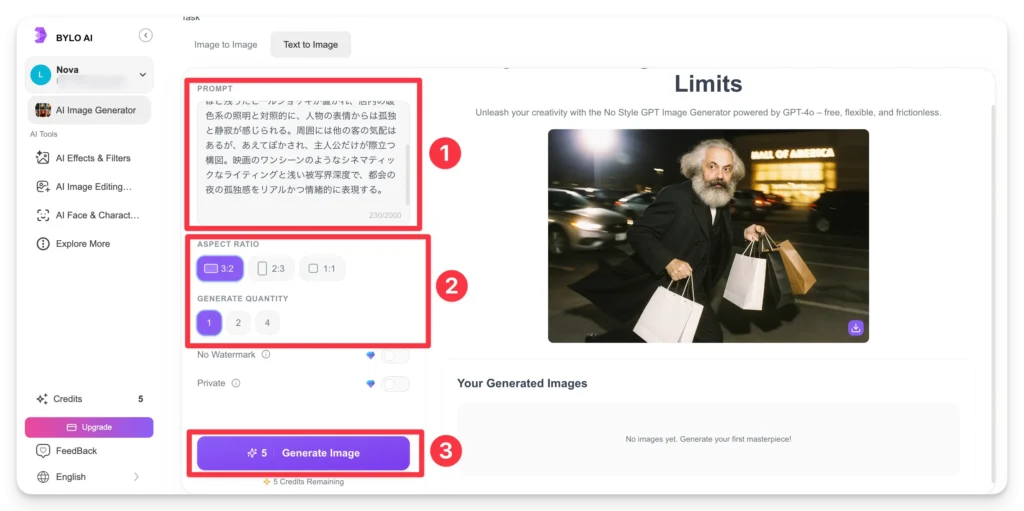Click the Nova account avatar
The height and width of the screenshot is (511, 1024).
pos(40,75)
